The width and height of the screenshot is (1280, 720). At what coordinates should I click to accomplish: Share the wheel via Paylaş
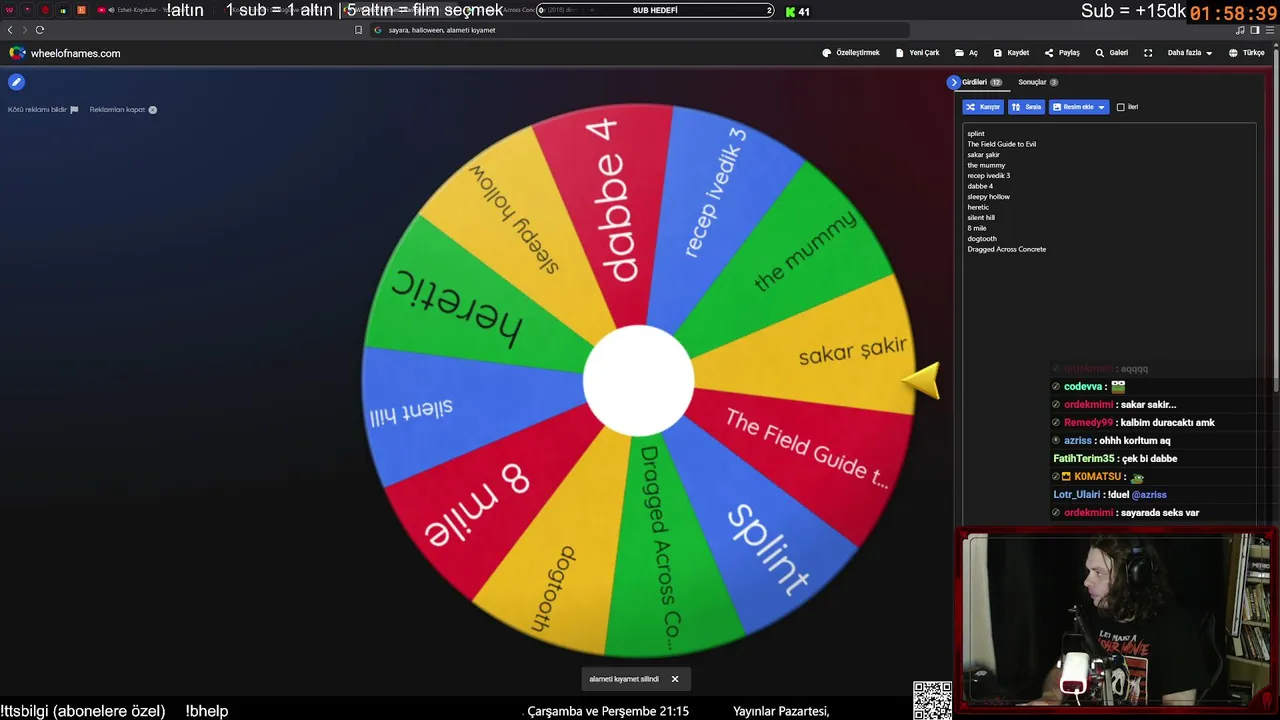(1062, 53)
